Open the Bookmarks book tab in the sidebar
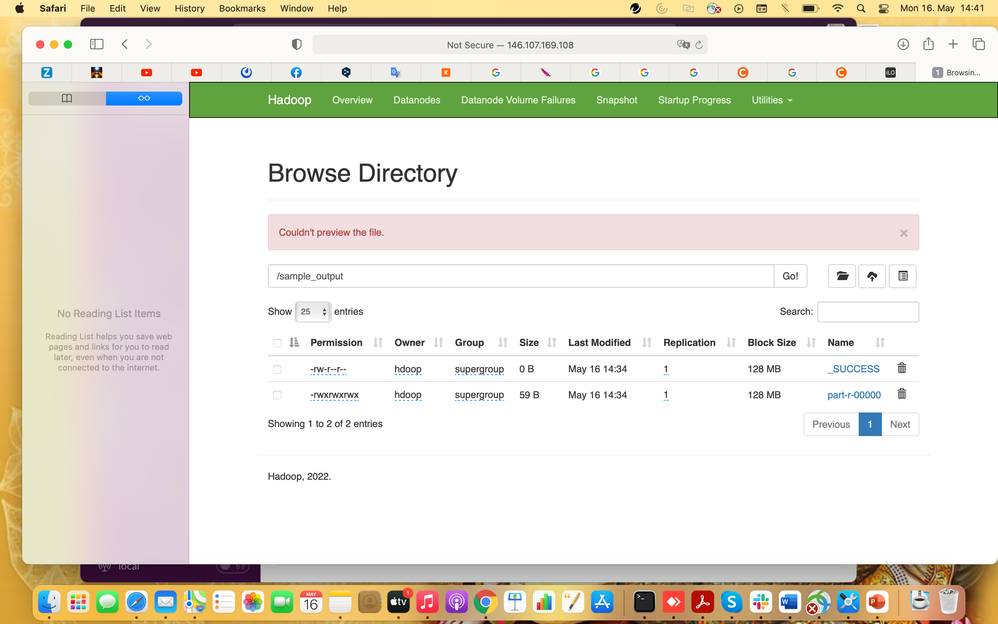This screenshot has height=624, width=998. point(67,98)
